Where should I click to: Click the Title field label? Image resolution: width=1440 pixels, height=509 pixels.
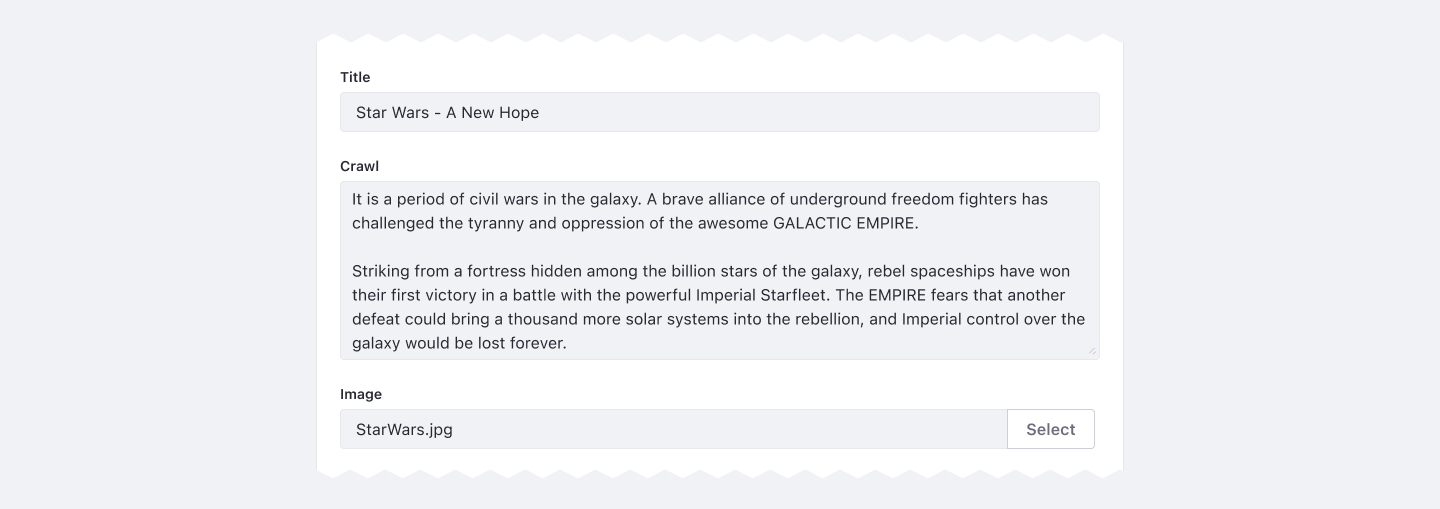[355, 77]
